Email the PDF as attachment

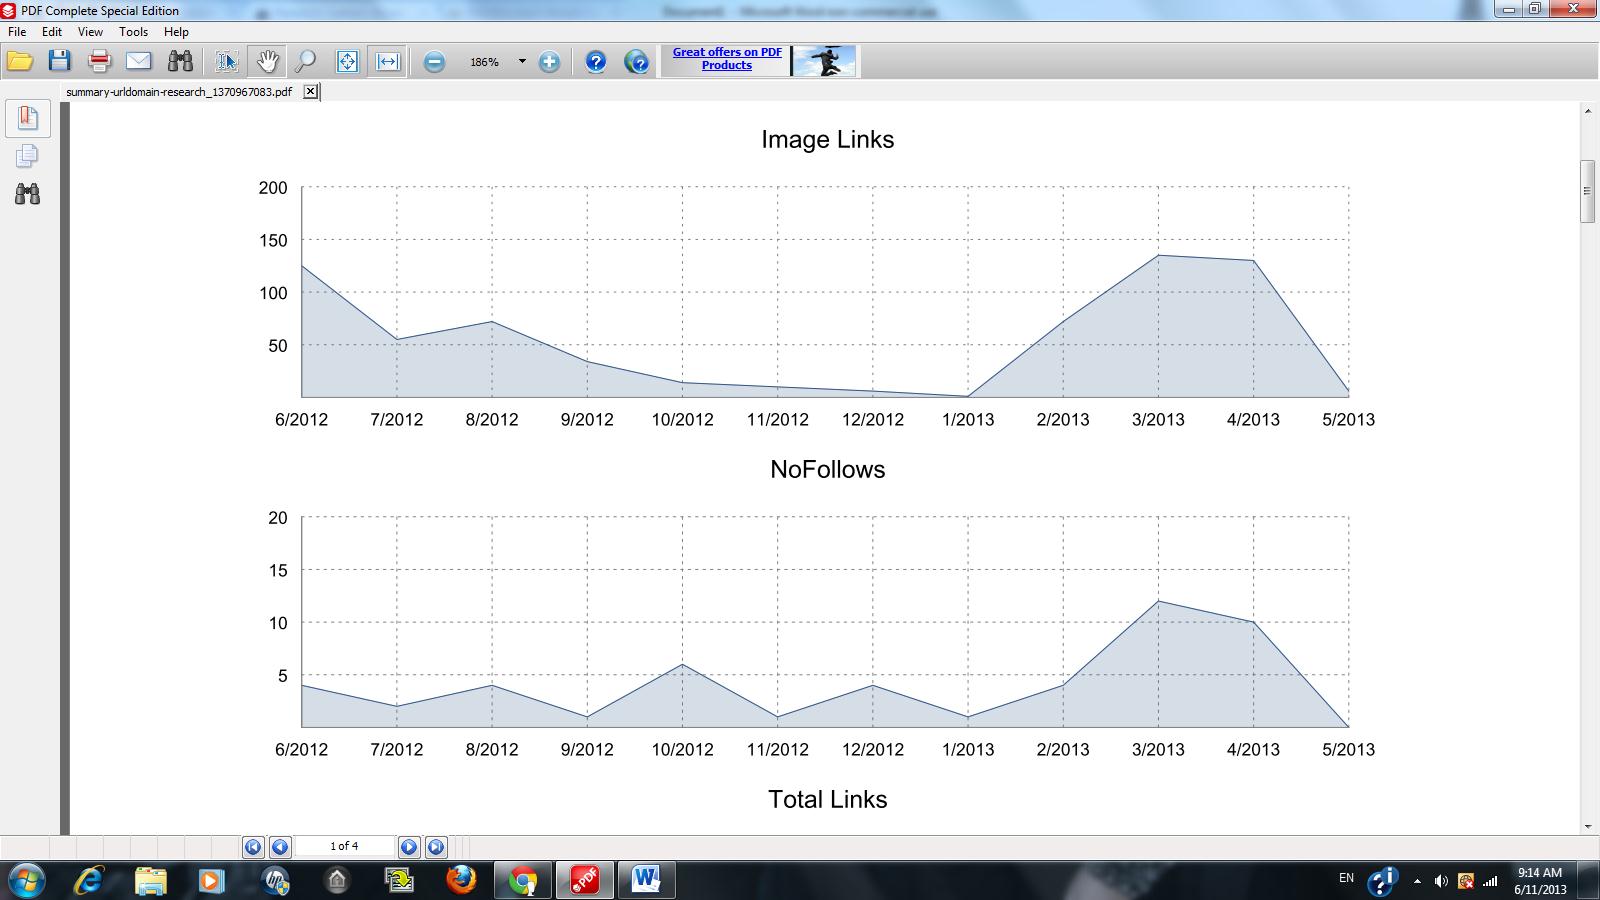[138, 61]
